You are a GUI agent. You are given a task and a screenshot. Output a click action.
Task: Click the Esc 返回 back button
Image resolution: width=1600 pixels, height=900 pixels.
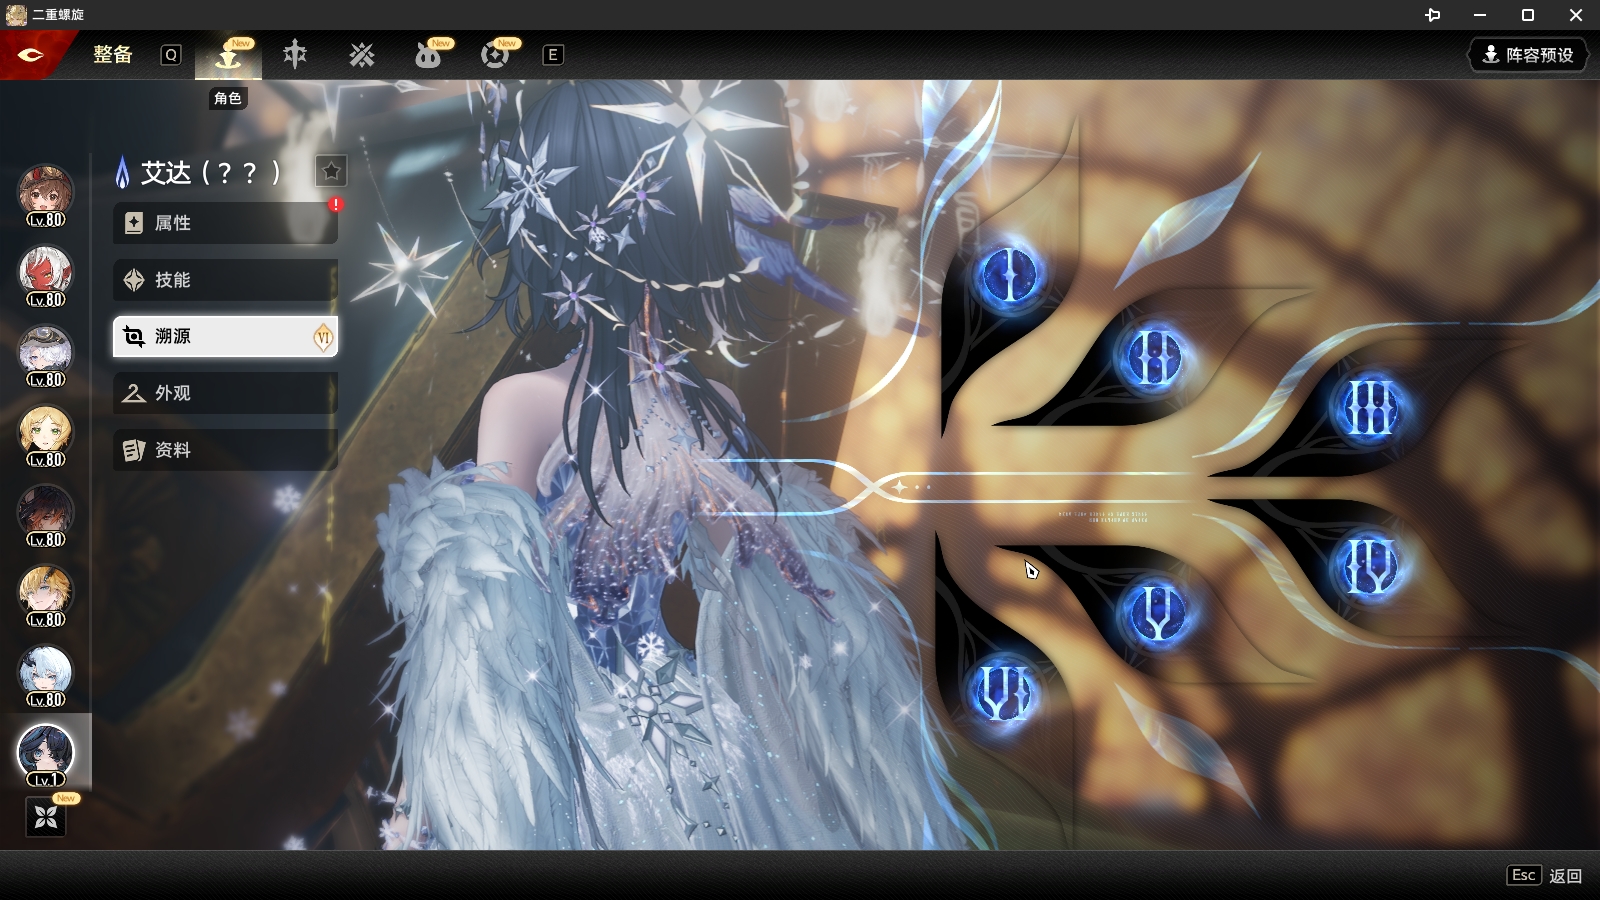click(x=1544, y=875)
